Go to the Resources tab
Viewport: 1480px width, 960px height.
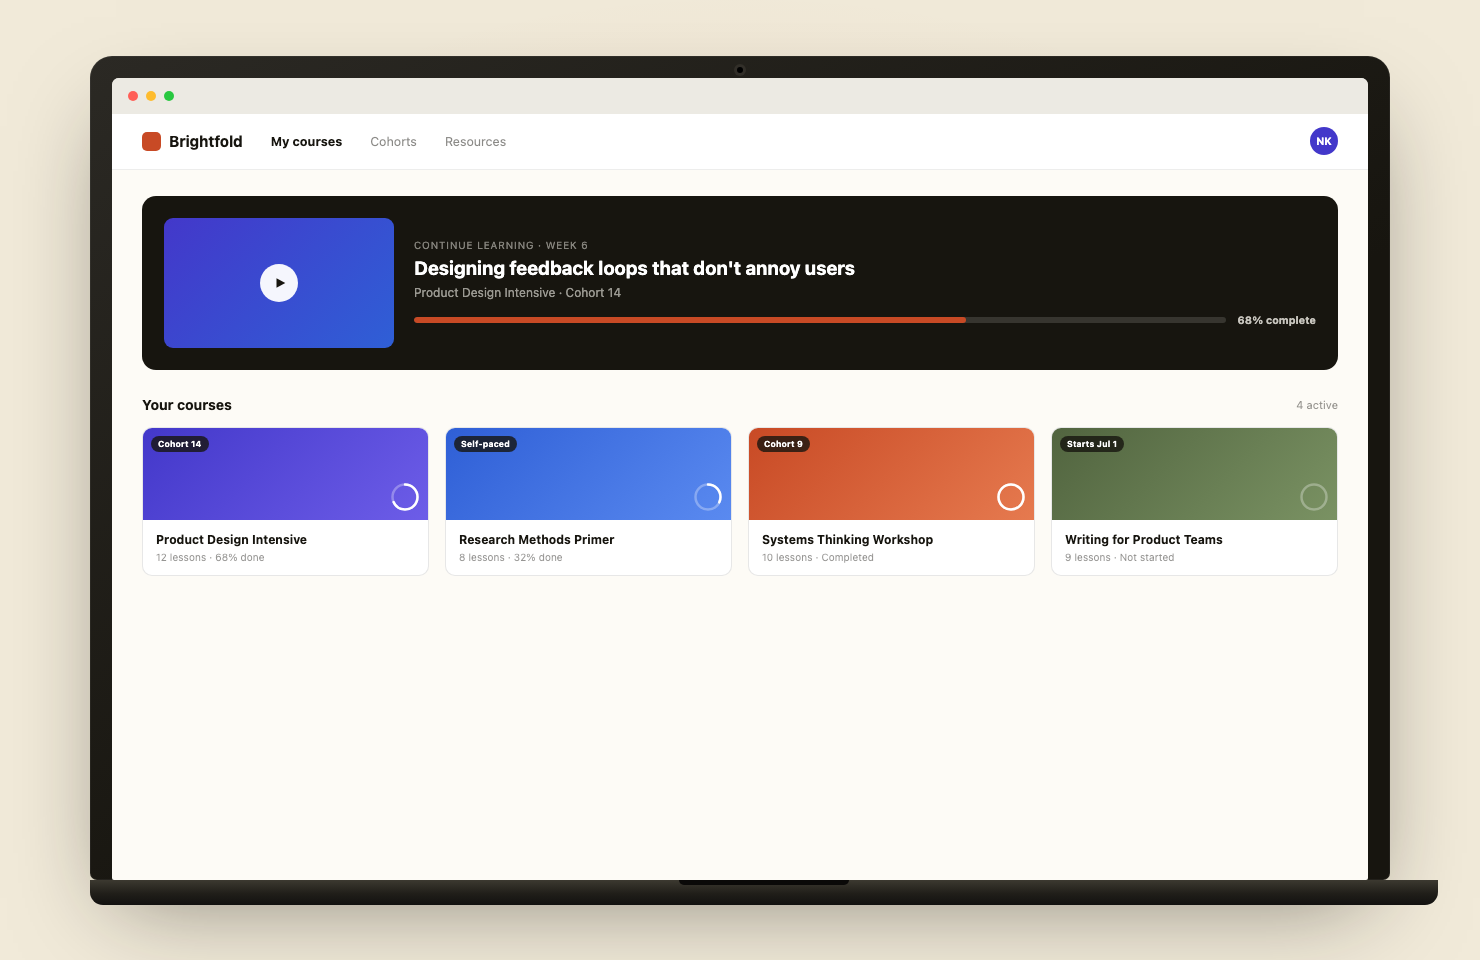[475, 142]
